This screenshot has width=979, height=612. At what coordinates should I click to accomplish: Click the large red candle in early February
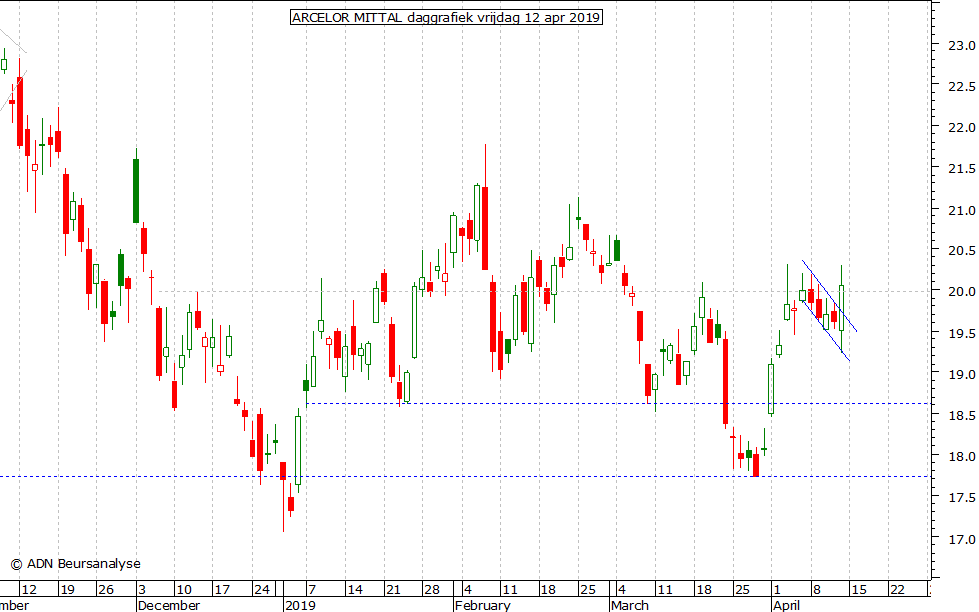[485, 228]
